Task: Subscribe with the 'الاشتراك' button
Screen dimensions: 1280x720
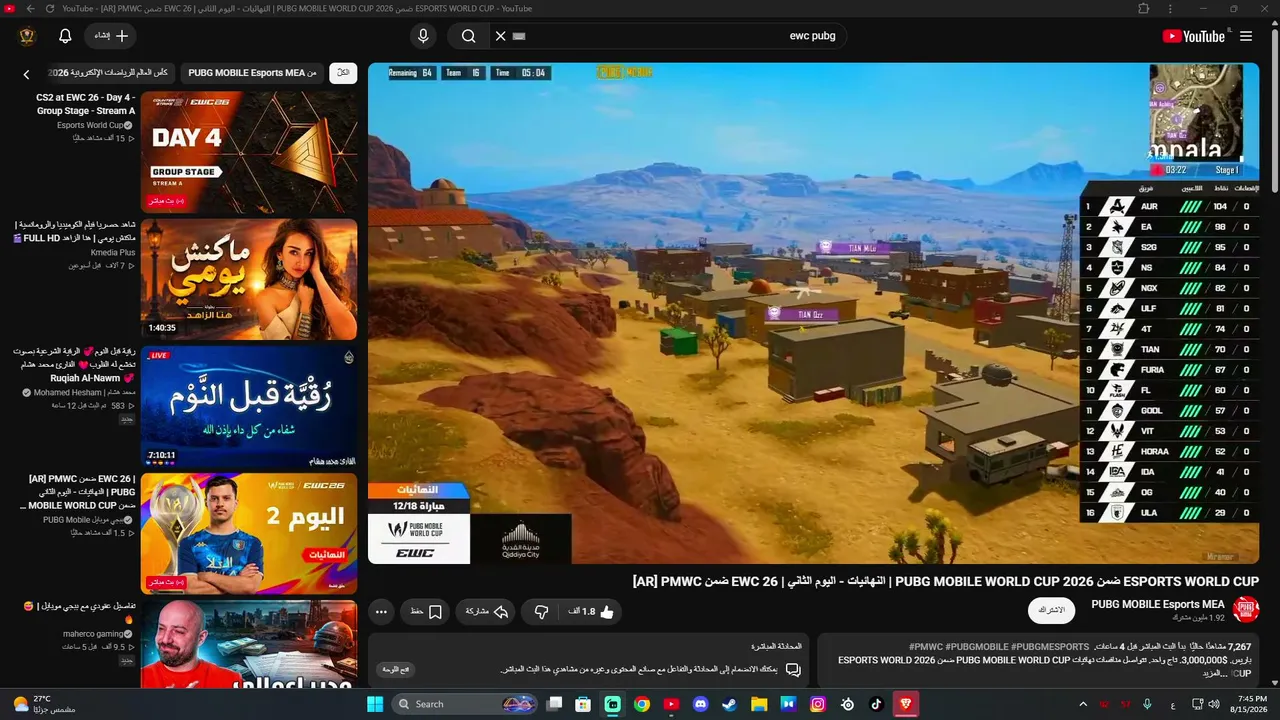Action: click(x=1051, y=610)
